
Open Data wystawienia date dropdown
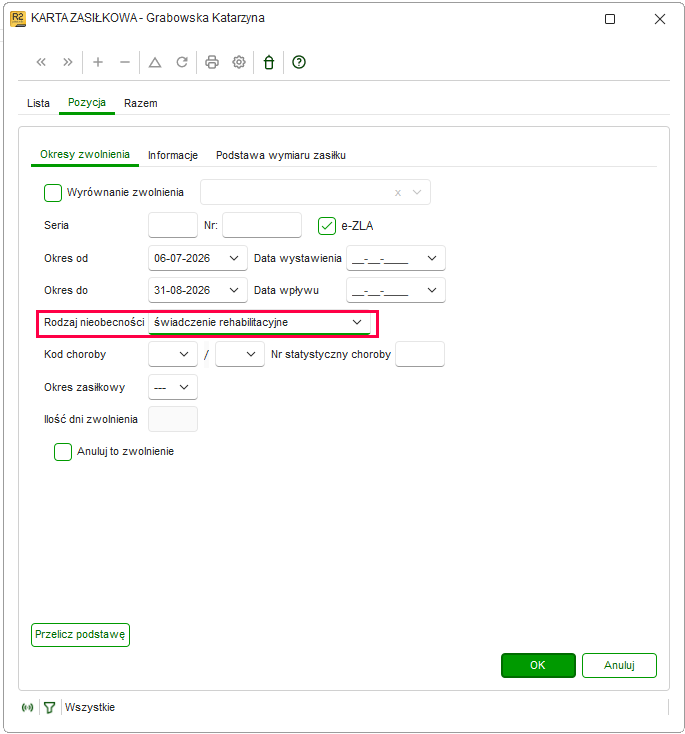point(432,258)
